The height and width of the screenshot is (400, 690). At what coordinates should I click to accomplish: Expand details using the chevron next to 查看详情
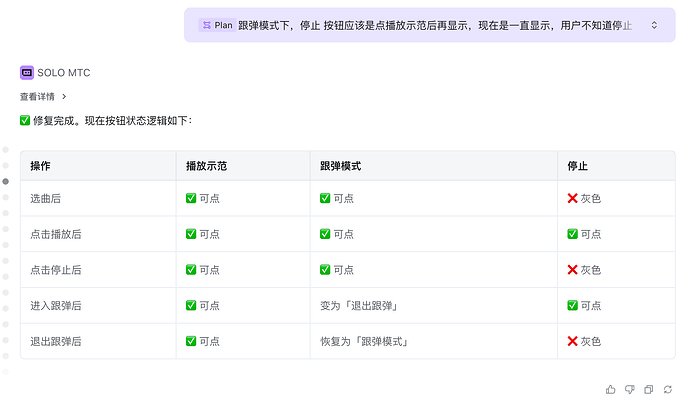[64, 96]
